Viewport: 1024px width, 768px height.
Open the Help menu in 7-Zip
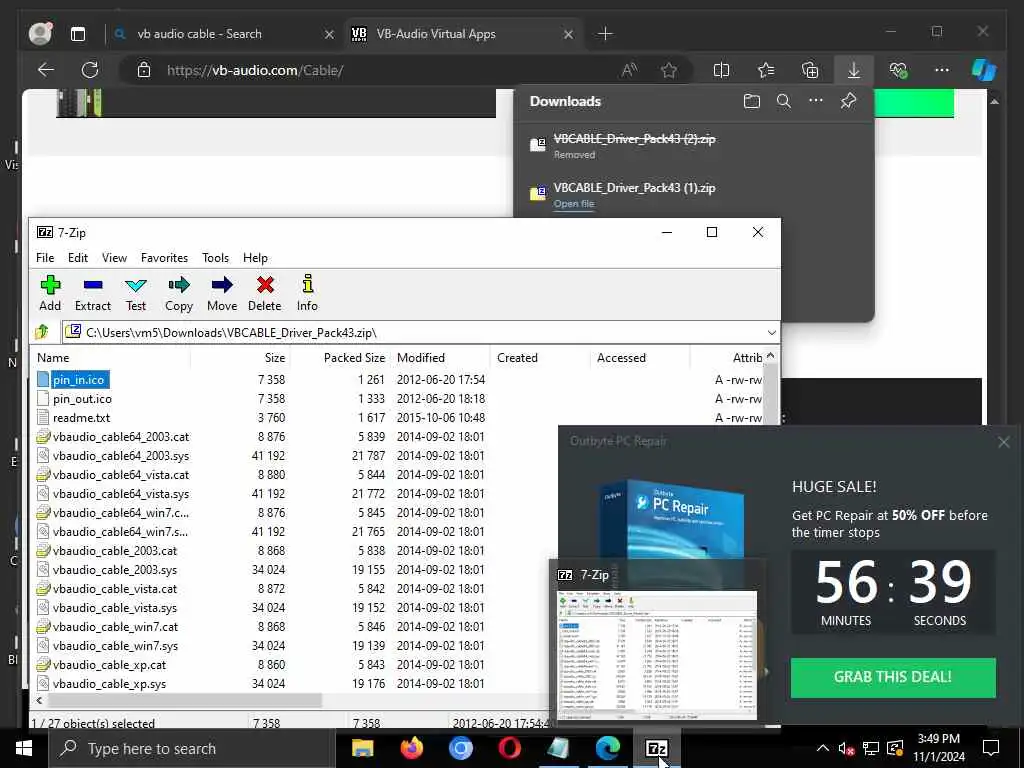[x=255, y=258]
